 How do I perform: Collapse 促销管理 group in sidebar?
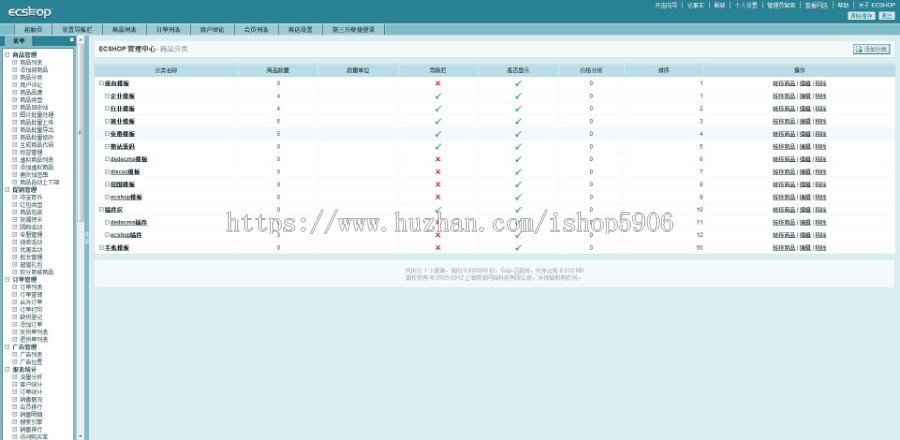(7, 189)
